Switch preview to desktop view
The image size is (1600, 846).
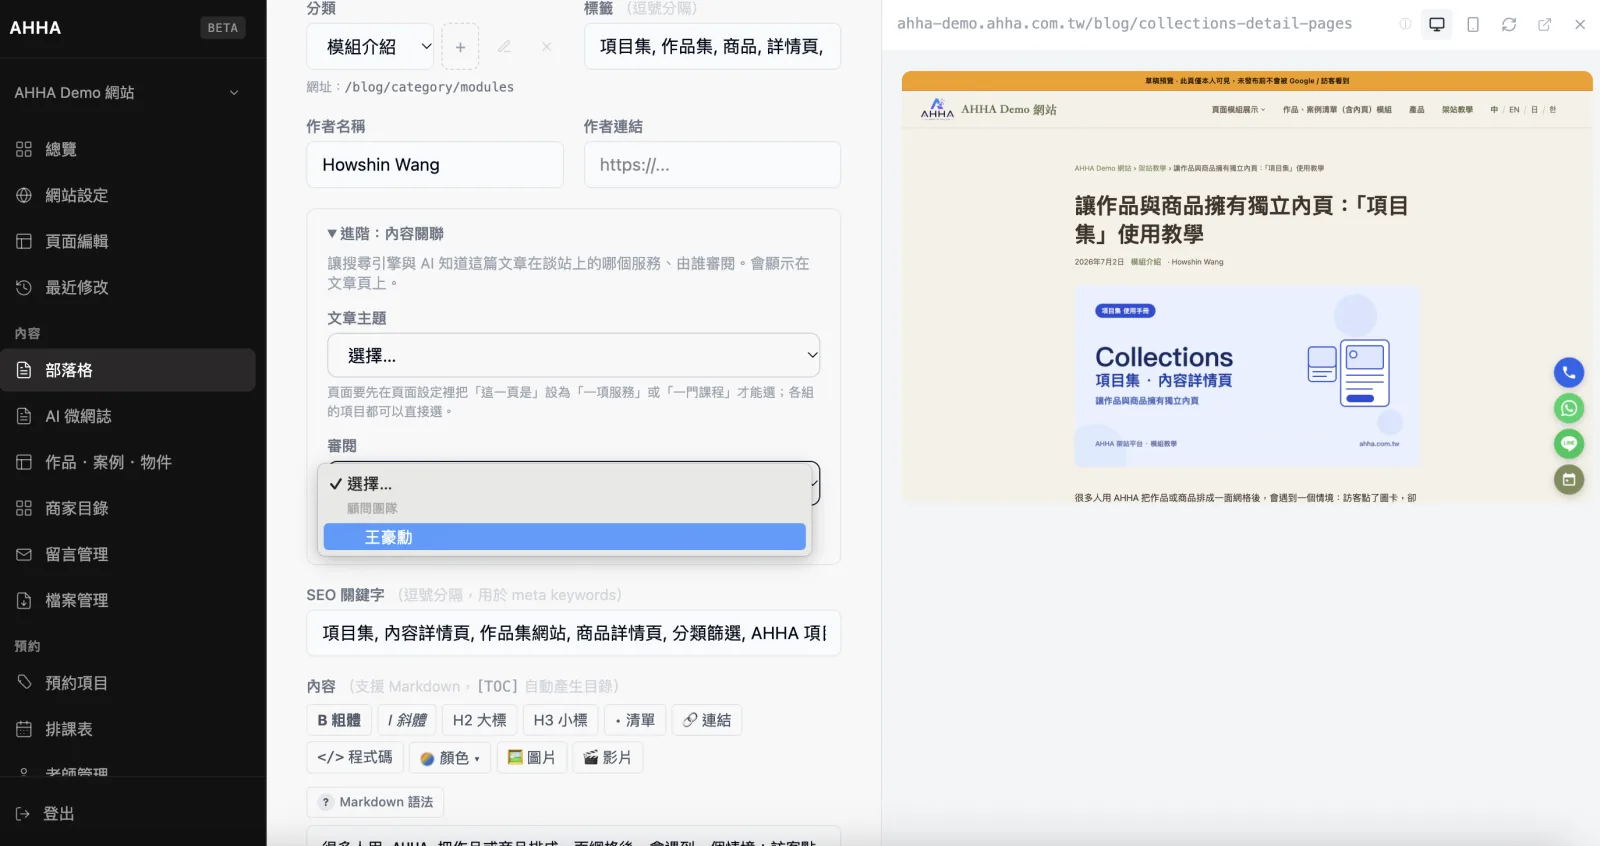1437,24
